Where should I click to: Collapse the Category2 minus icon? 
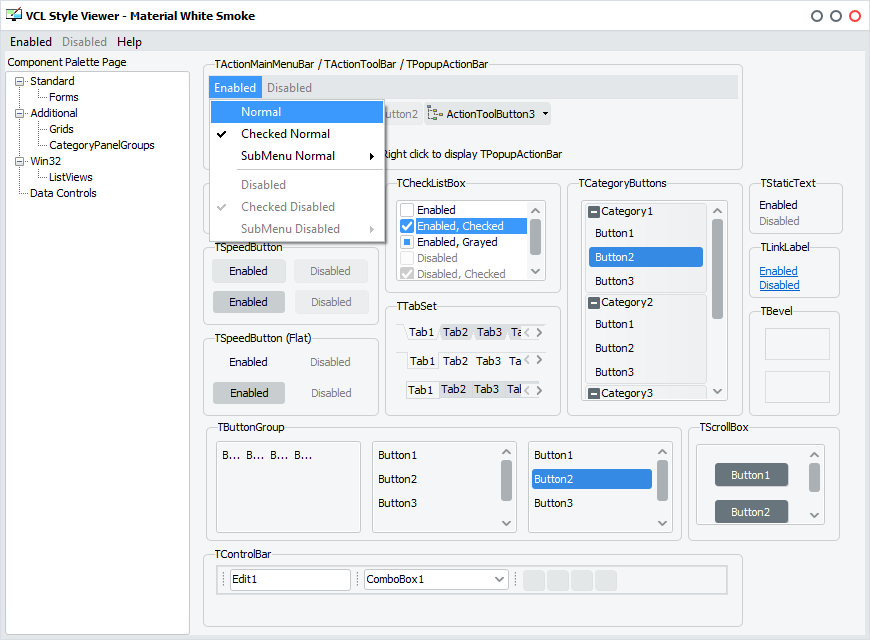[594, 303]
